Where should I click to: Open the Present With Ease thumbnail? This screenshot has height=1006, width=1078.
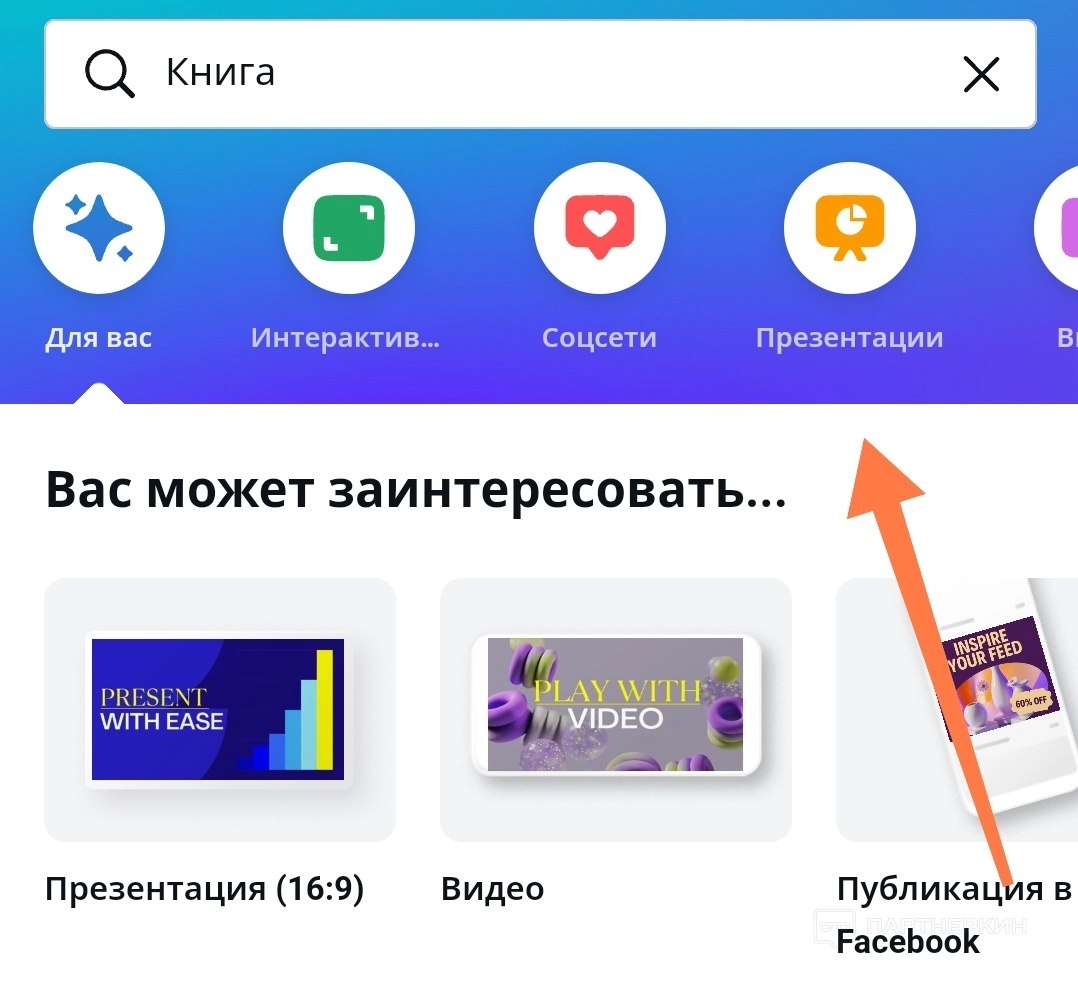click(220, 710)
